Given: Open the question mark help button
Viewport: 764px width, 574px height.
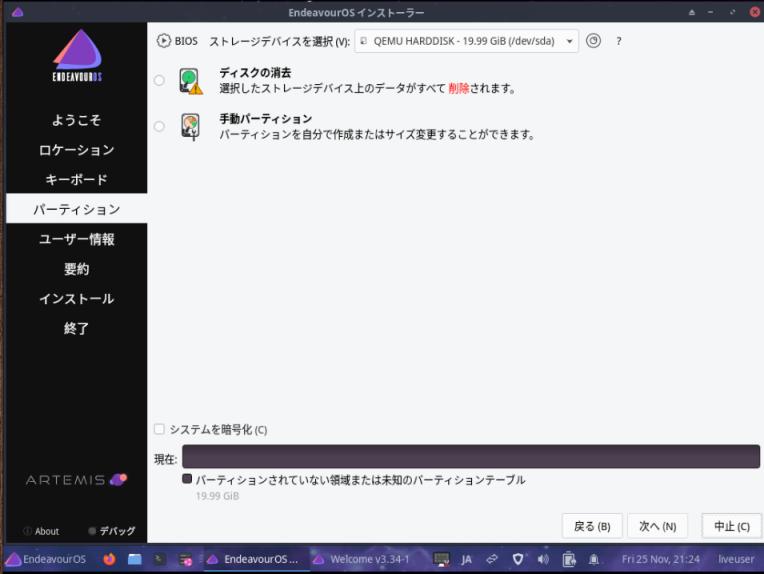Looking at the screenshot, I should tap(619, 41).
